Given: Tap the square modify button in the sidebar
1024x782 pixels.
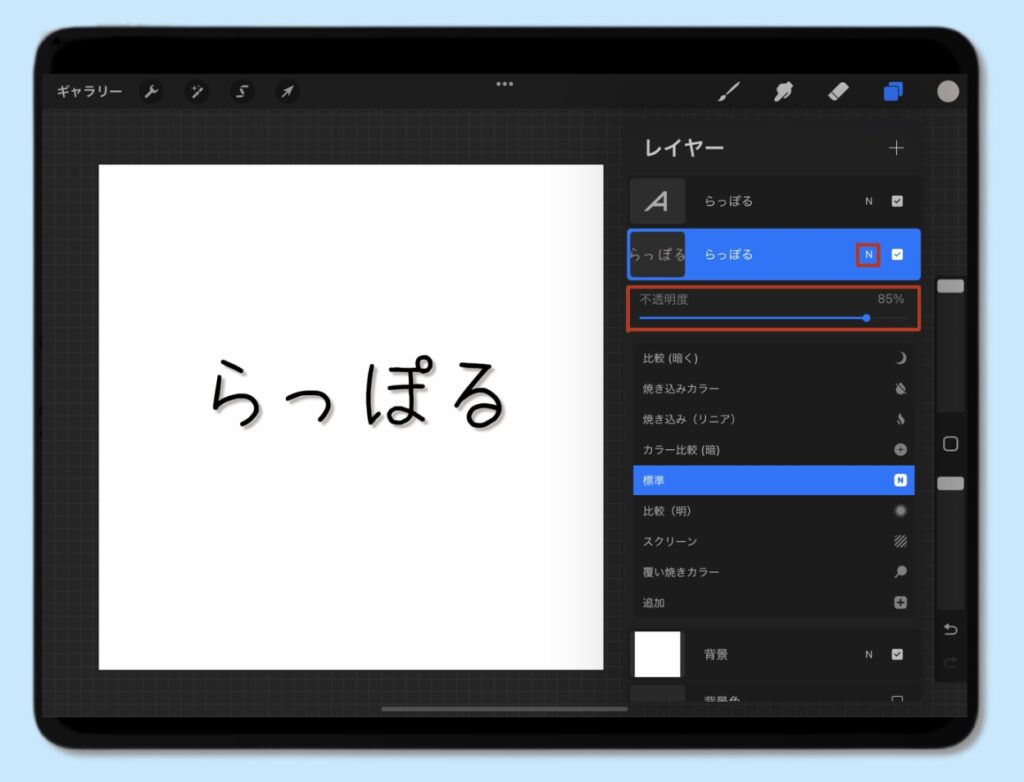Looking at the screenshot, I should tap(950, 444).
